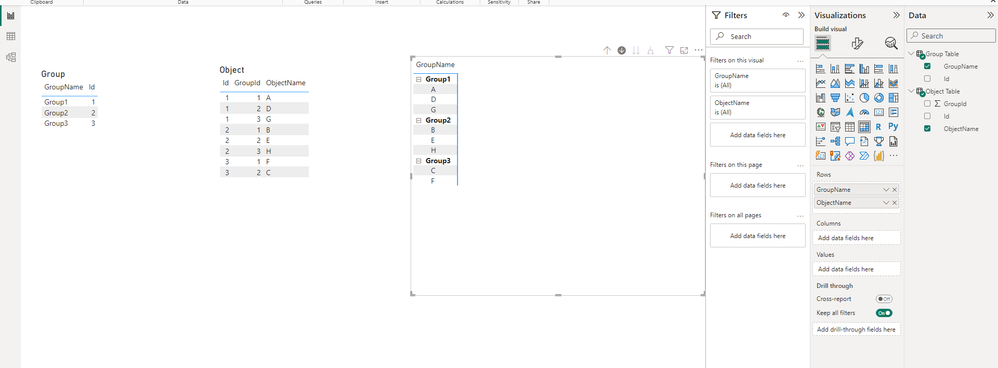Select the clustered column chart visual

[x=864, y=69]
